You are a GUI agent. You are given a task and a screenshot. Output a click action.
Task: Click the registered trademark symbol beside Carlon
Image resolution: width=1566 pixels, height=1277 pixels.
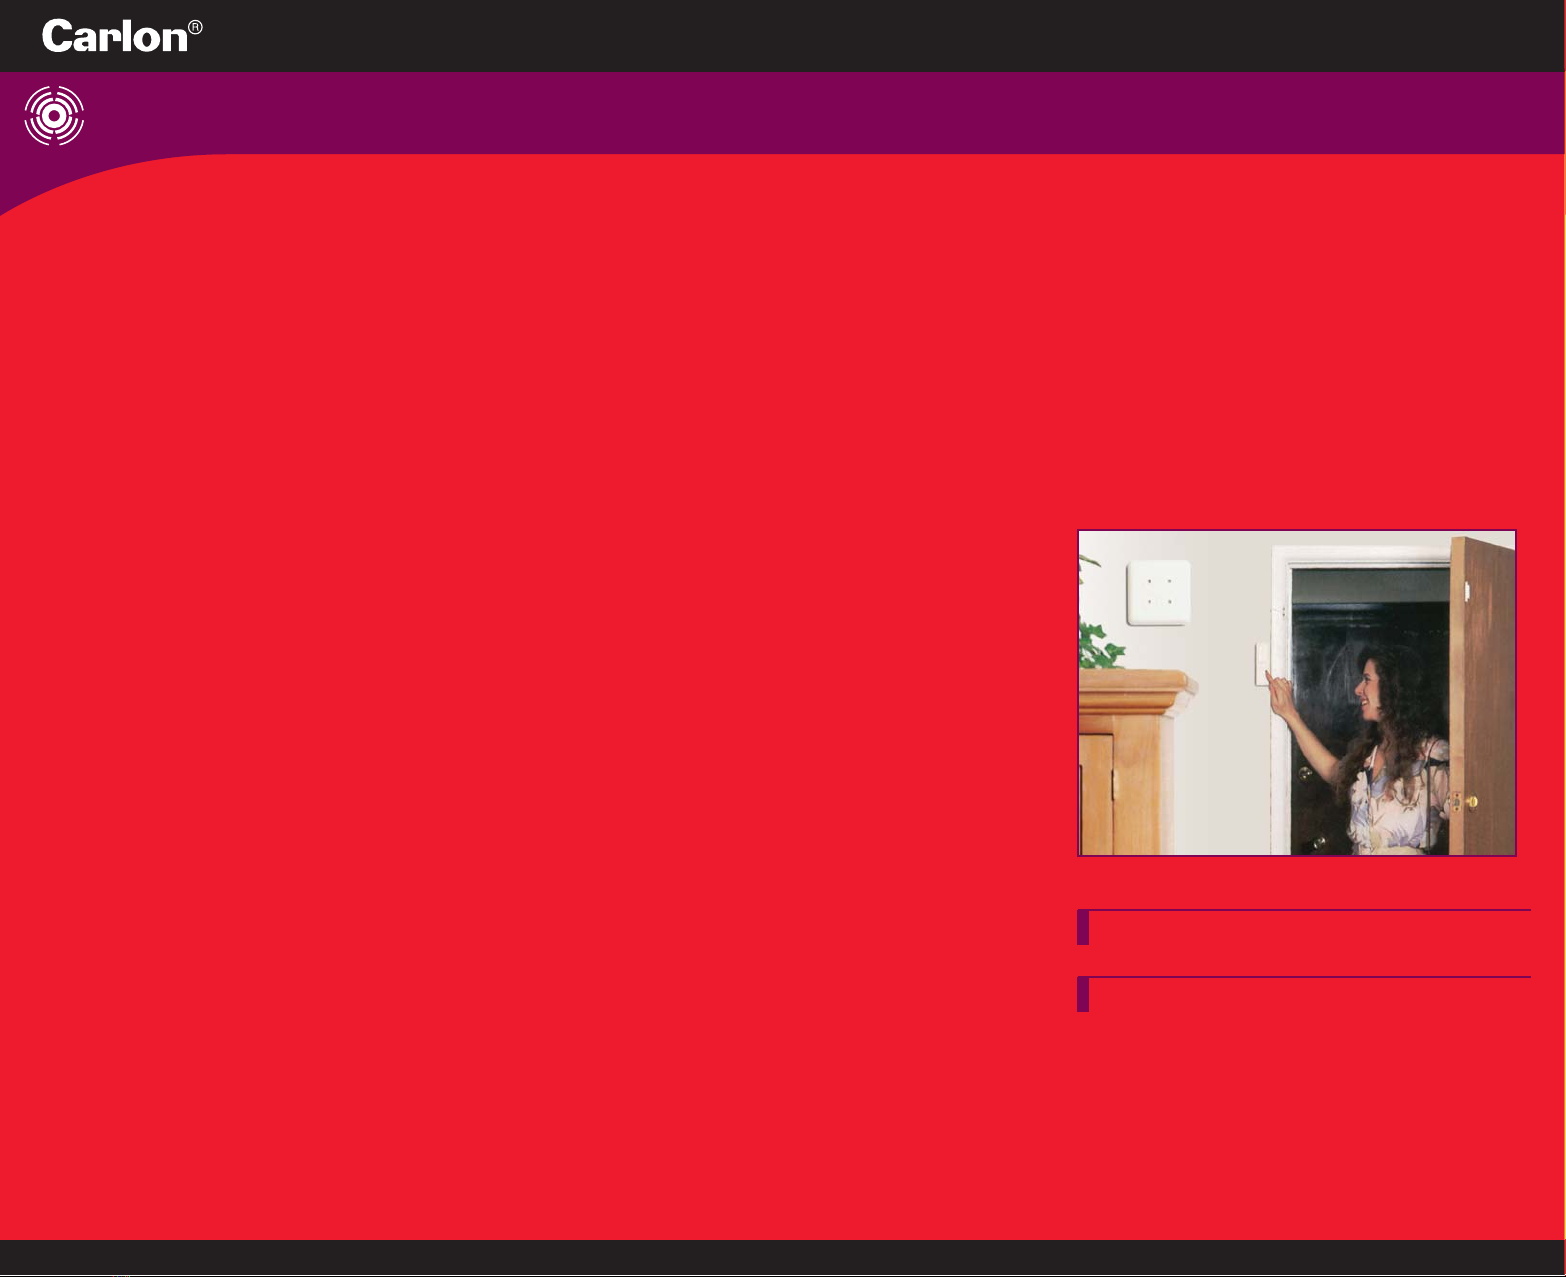(x=195, y=28)
